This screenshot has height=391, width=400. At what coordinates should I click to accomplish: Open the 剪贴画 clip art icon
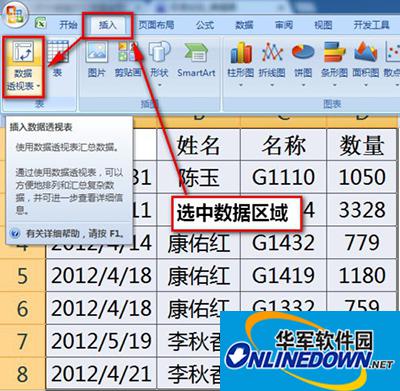pos(128,52)
